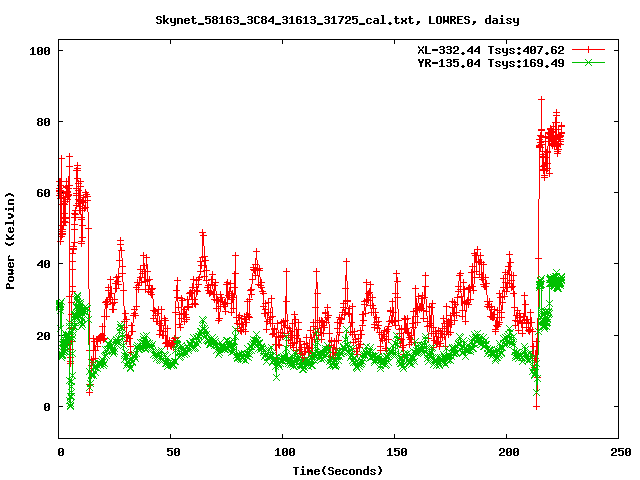Click the green YR legend line sample

coord(588,62)
